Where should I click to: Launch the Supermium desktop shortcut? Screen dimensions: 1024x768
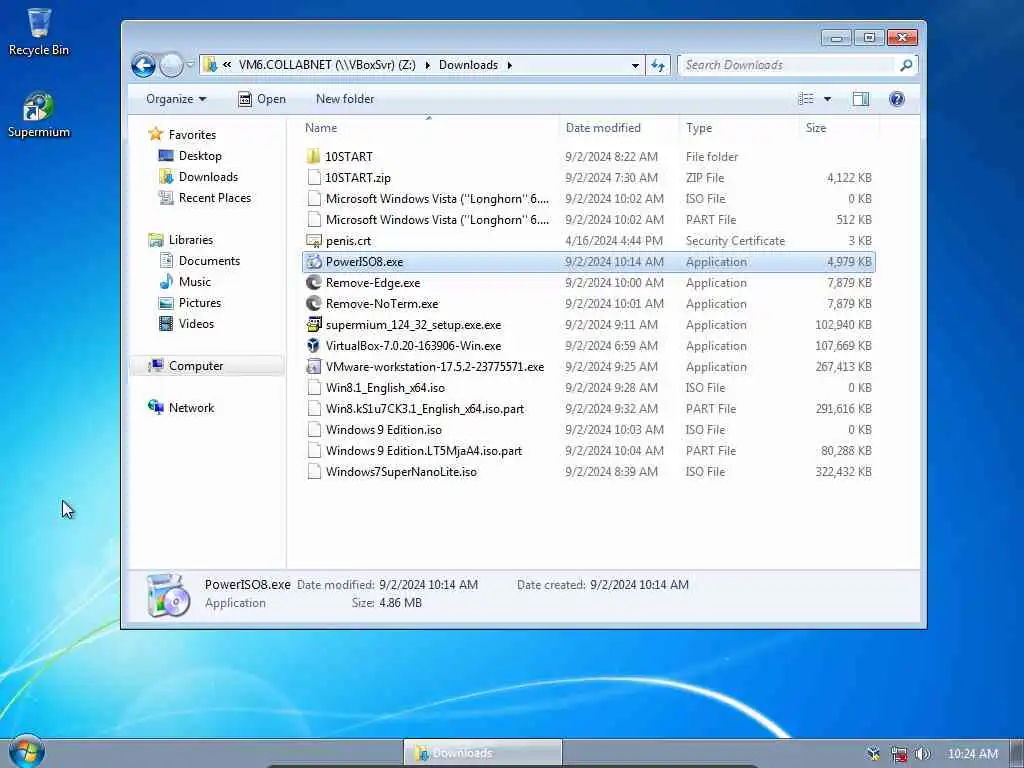(x=39, y=114)
